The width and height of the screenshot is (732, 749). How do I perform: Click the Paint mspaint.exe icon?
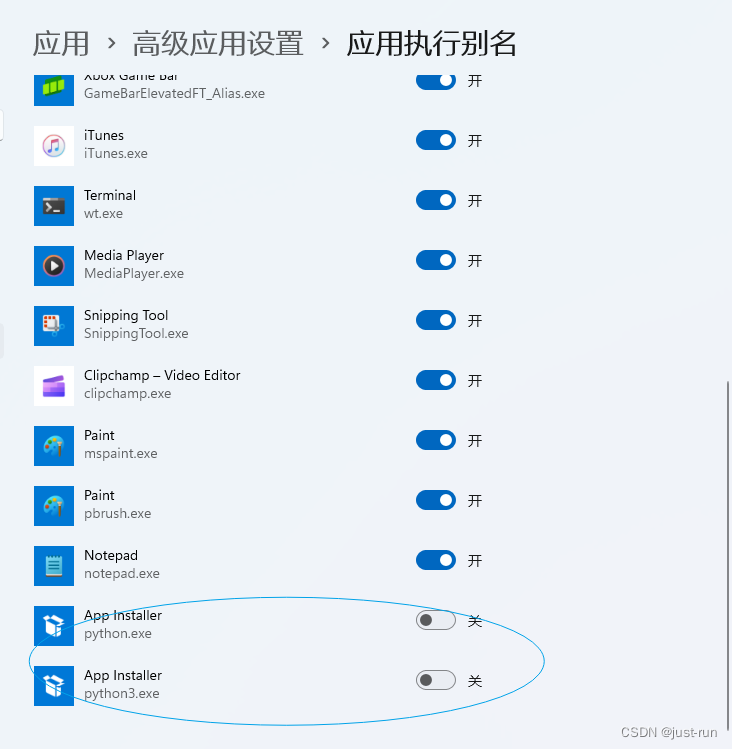tap(54, 446)
